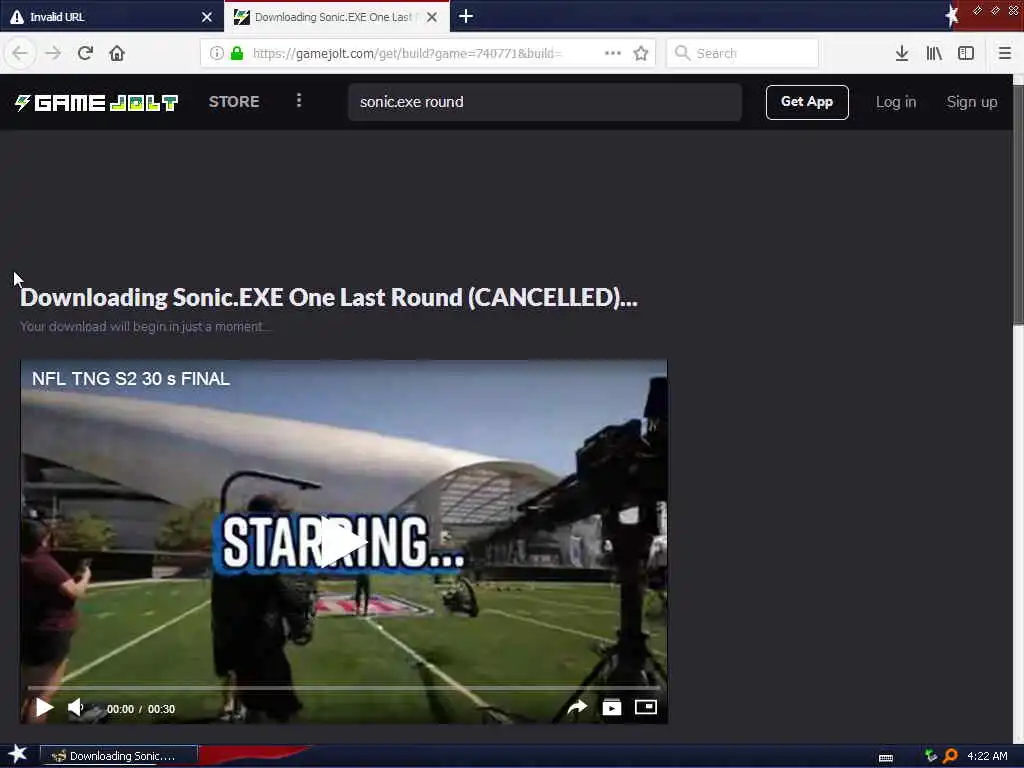The height and width of the screenshot is (768, 1024).
Task: Click small play button in video controls
Action: point(44,707)
